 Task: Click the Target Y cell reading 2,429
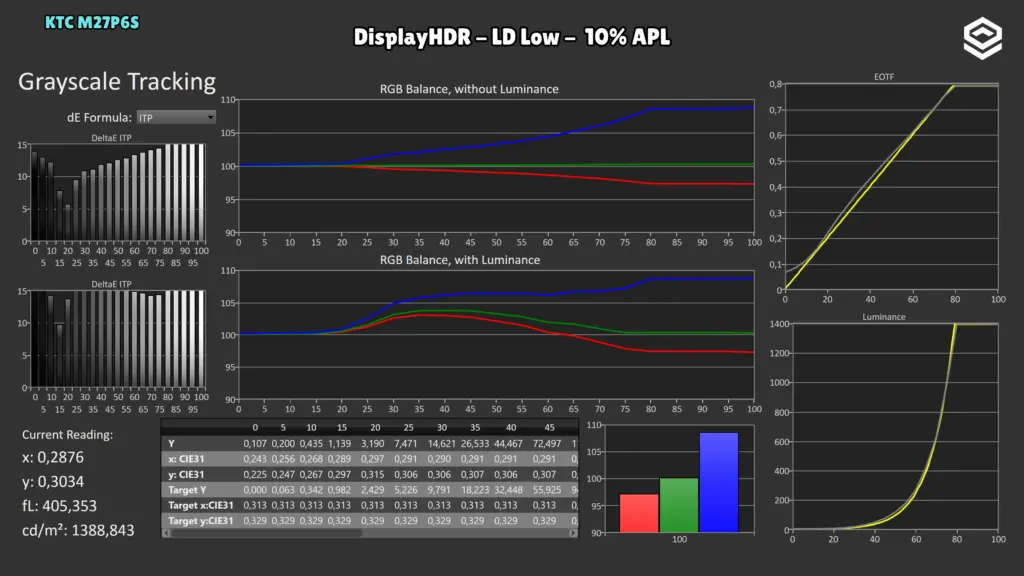pyautogui.click(x=373, y=490)
